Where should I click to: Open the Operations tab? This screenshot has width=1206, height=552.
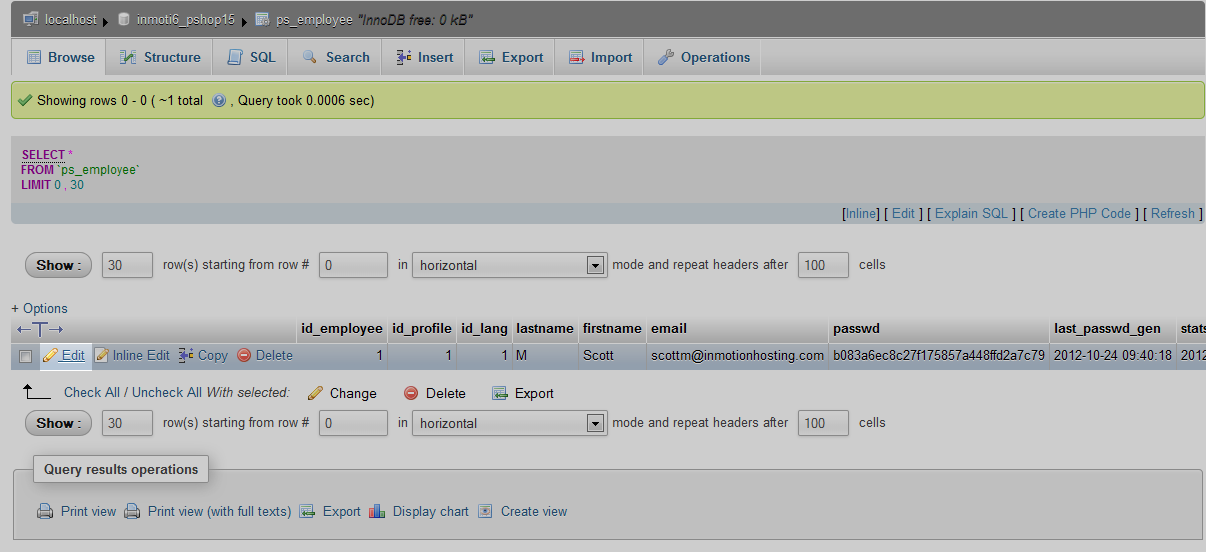click(x=703, y=58)
